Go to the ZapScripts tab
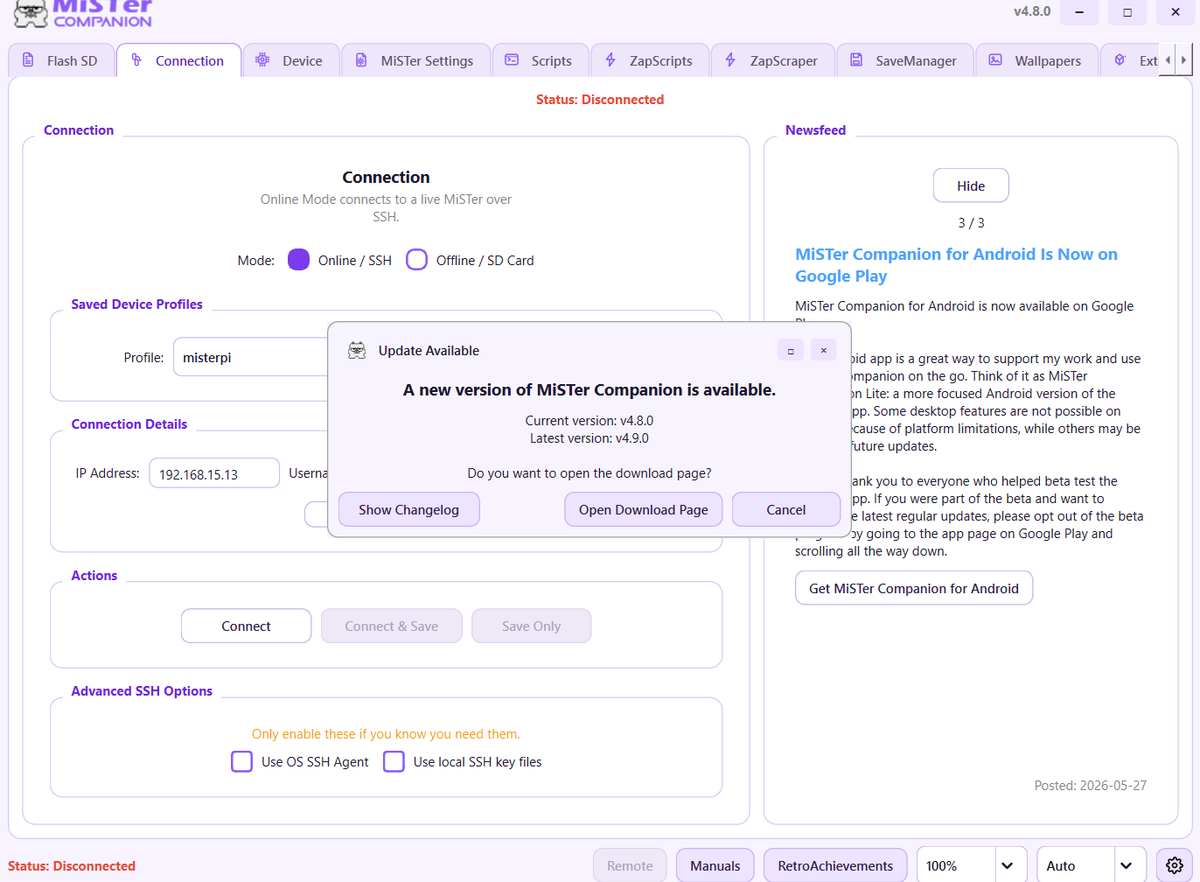Viewport: 1200px width, 882px height. pyautogui.click(x=648, y=60)
